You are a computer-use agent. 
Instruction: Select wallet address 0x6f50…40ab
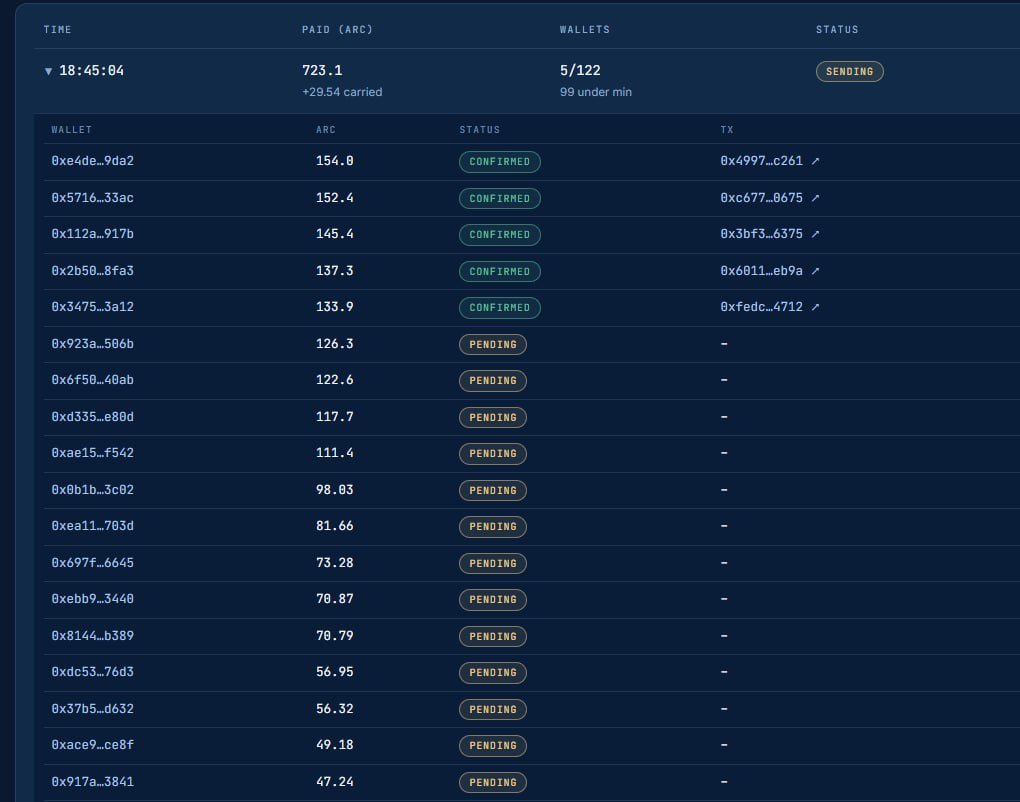click(92, 380)
